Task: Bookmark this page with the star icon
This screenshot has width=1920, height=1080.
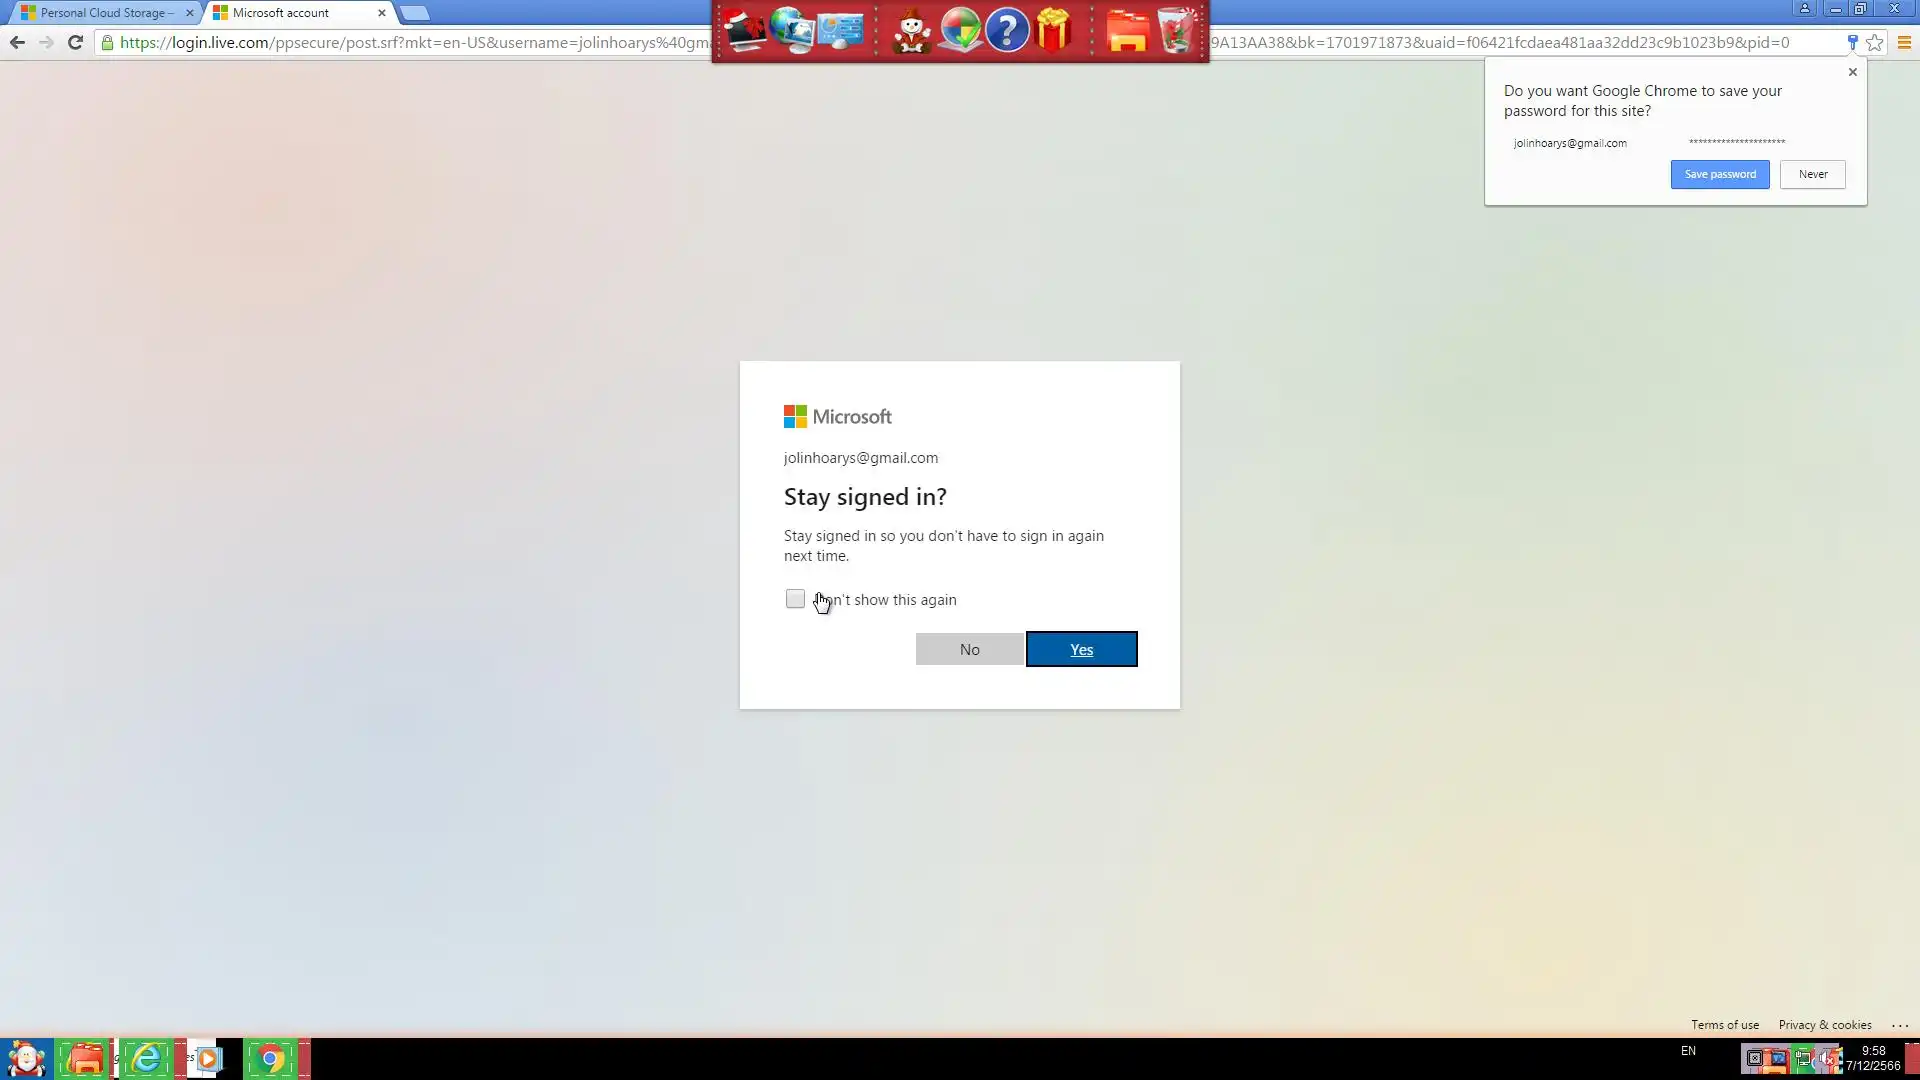Action: [1875, 42]
